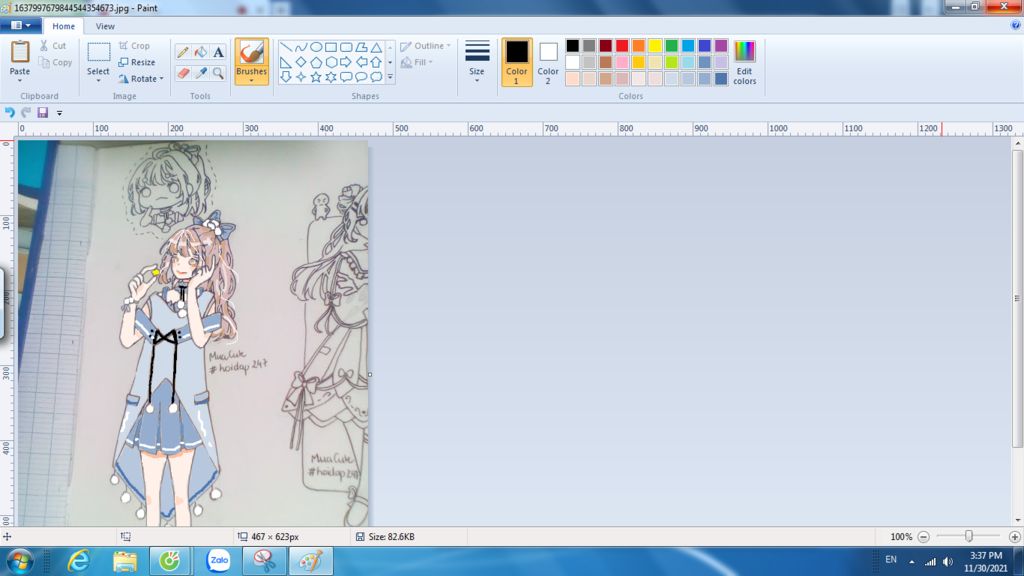Viewport: 1024px width, 576px height.
Task: Choose the Curve shape
Action: (300, 47)
